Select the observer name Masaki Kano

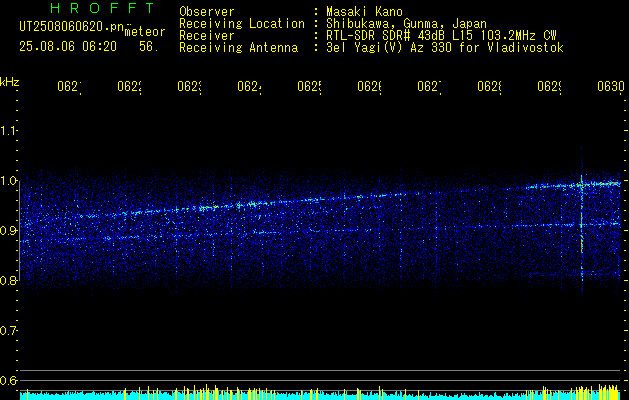click(x=364, y=12)
